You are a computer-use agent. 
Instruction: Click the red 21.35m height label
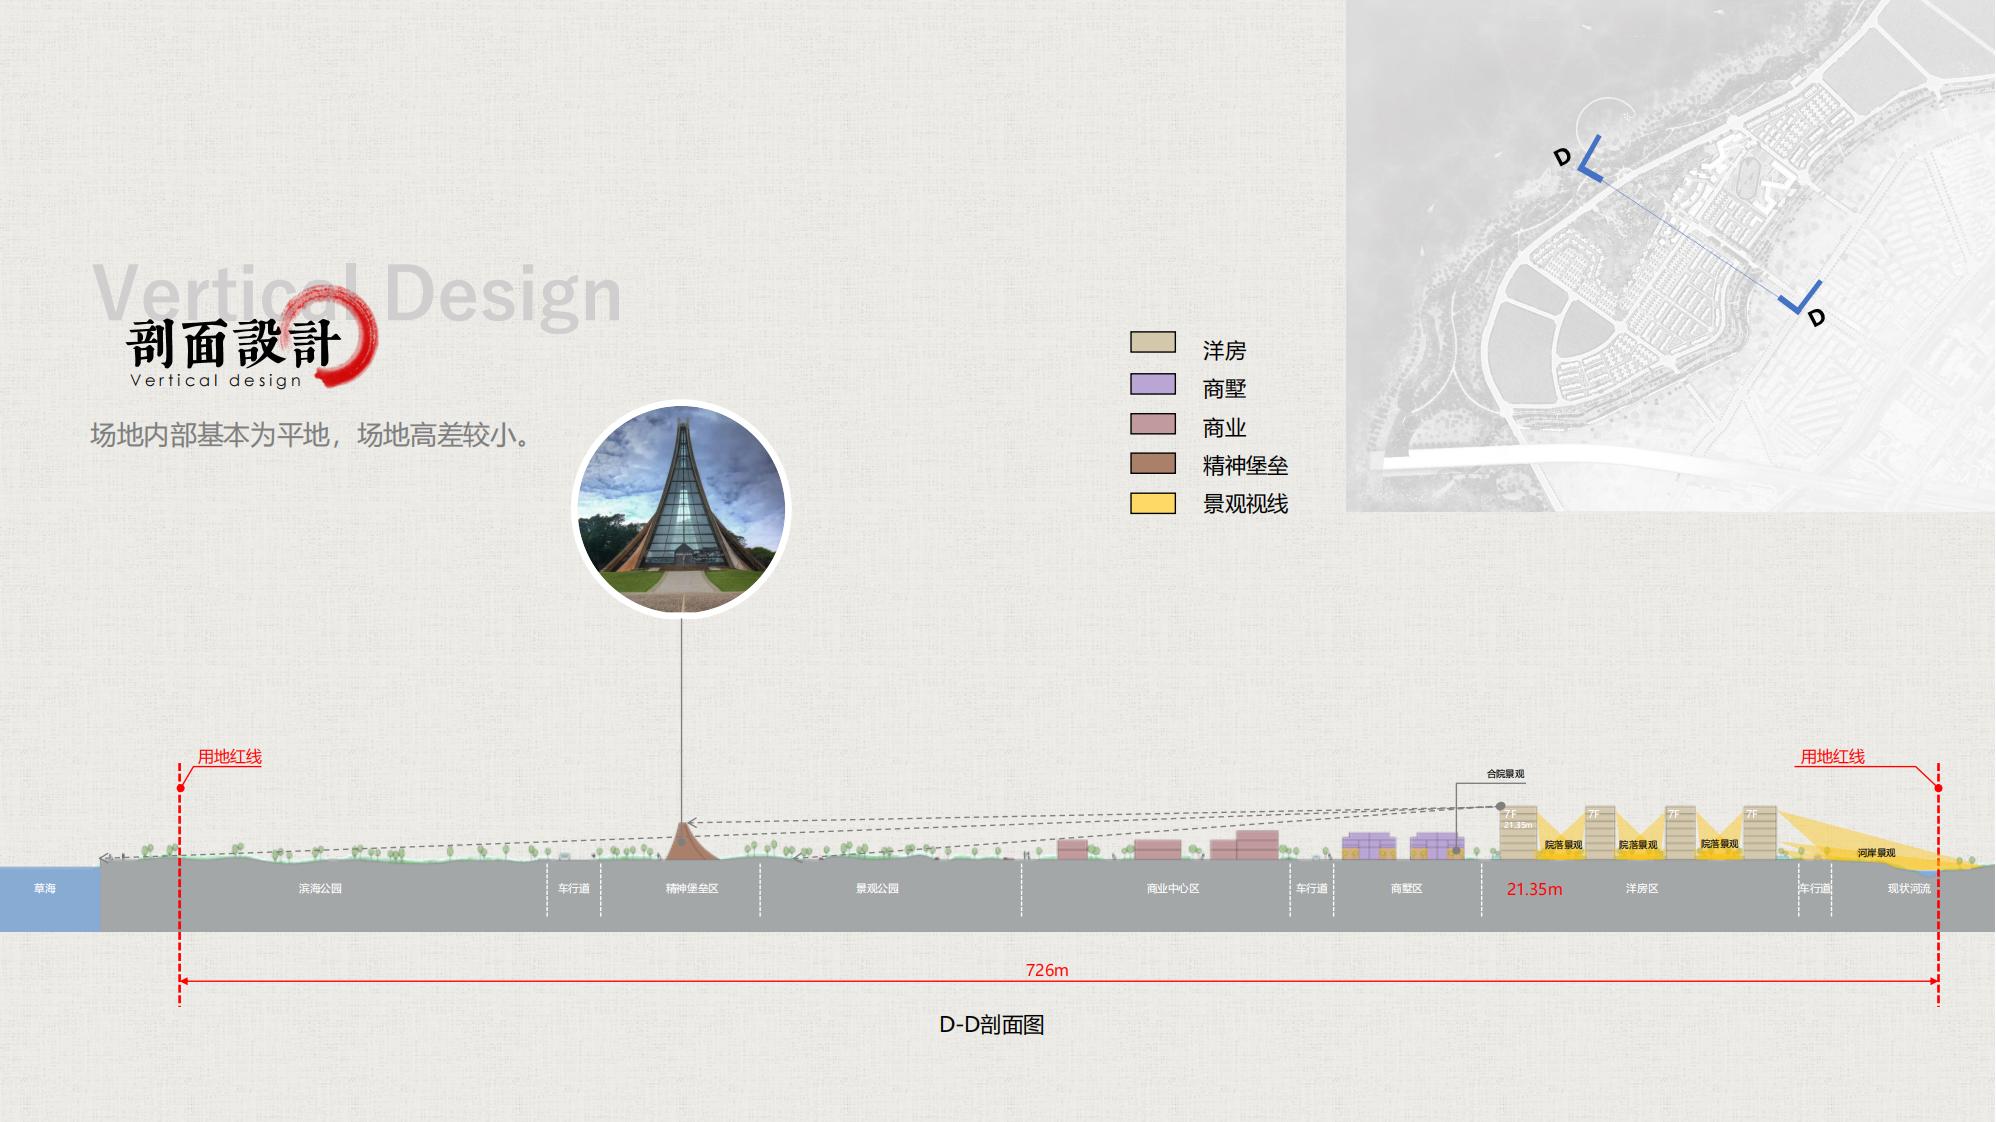click(x=1533, y=889)
